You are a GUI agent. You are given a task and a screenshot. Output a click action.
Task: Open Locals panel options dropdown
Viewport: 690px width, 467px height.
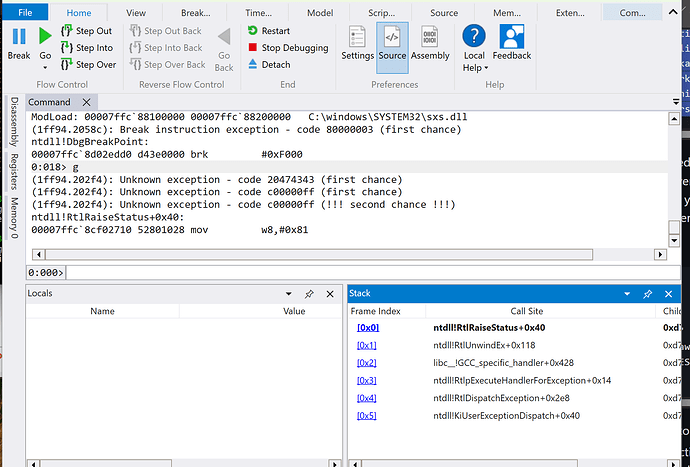(289, 294)
